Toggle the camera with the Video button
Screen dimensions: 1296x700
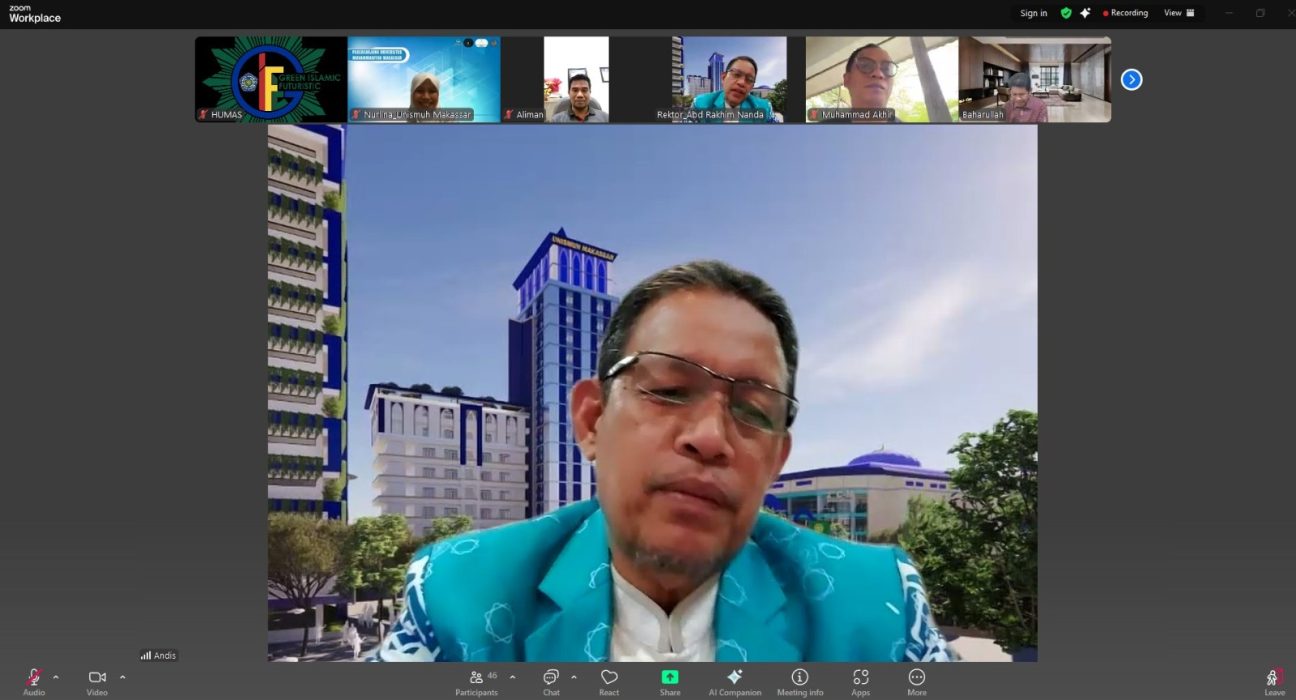[97, 681]
